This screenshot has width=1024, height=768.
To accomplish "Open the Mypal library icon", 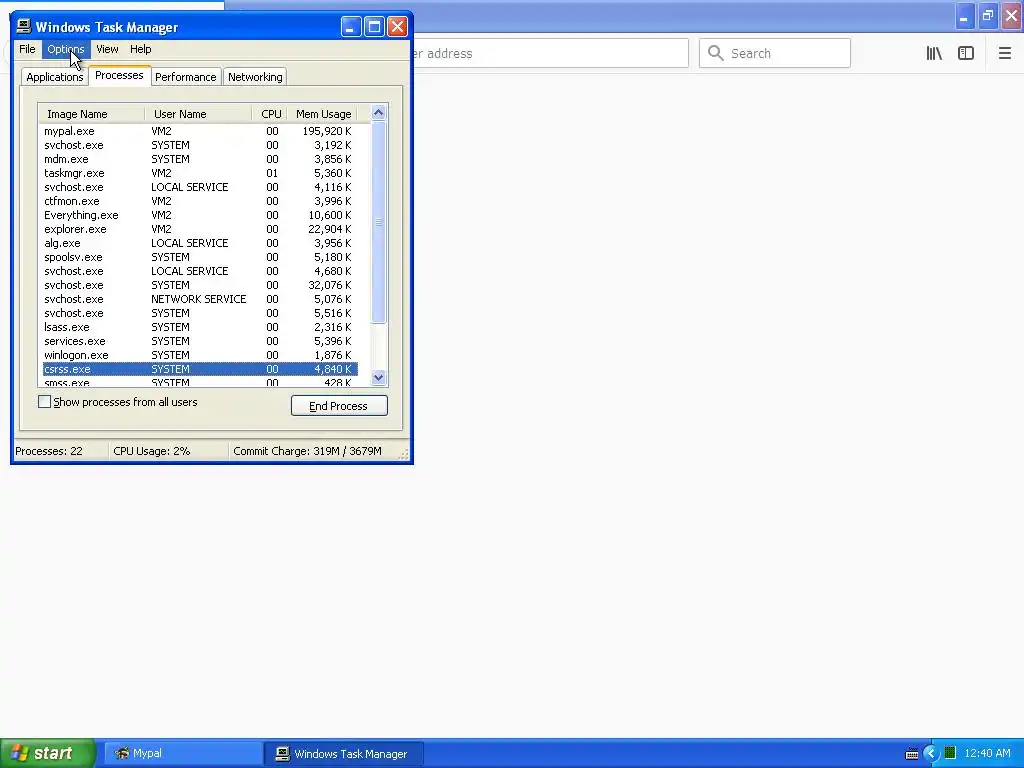I will [x=934, y=54].
